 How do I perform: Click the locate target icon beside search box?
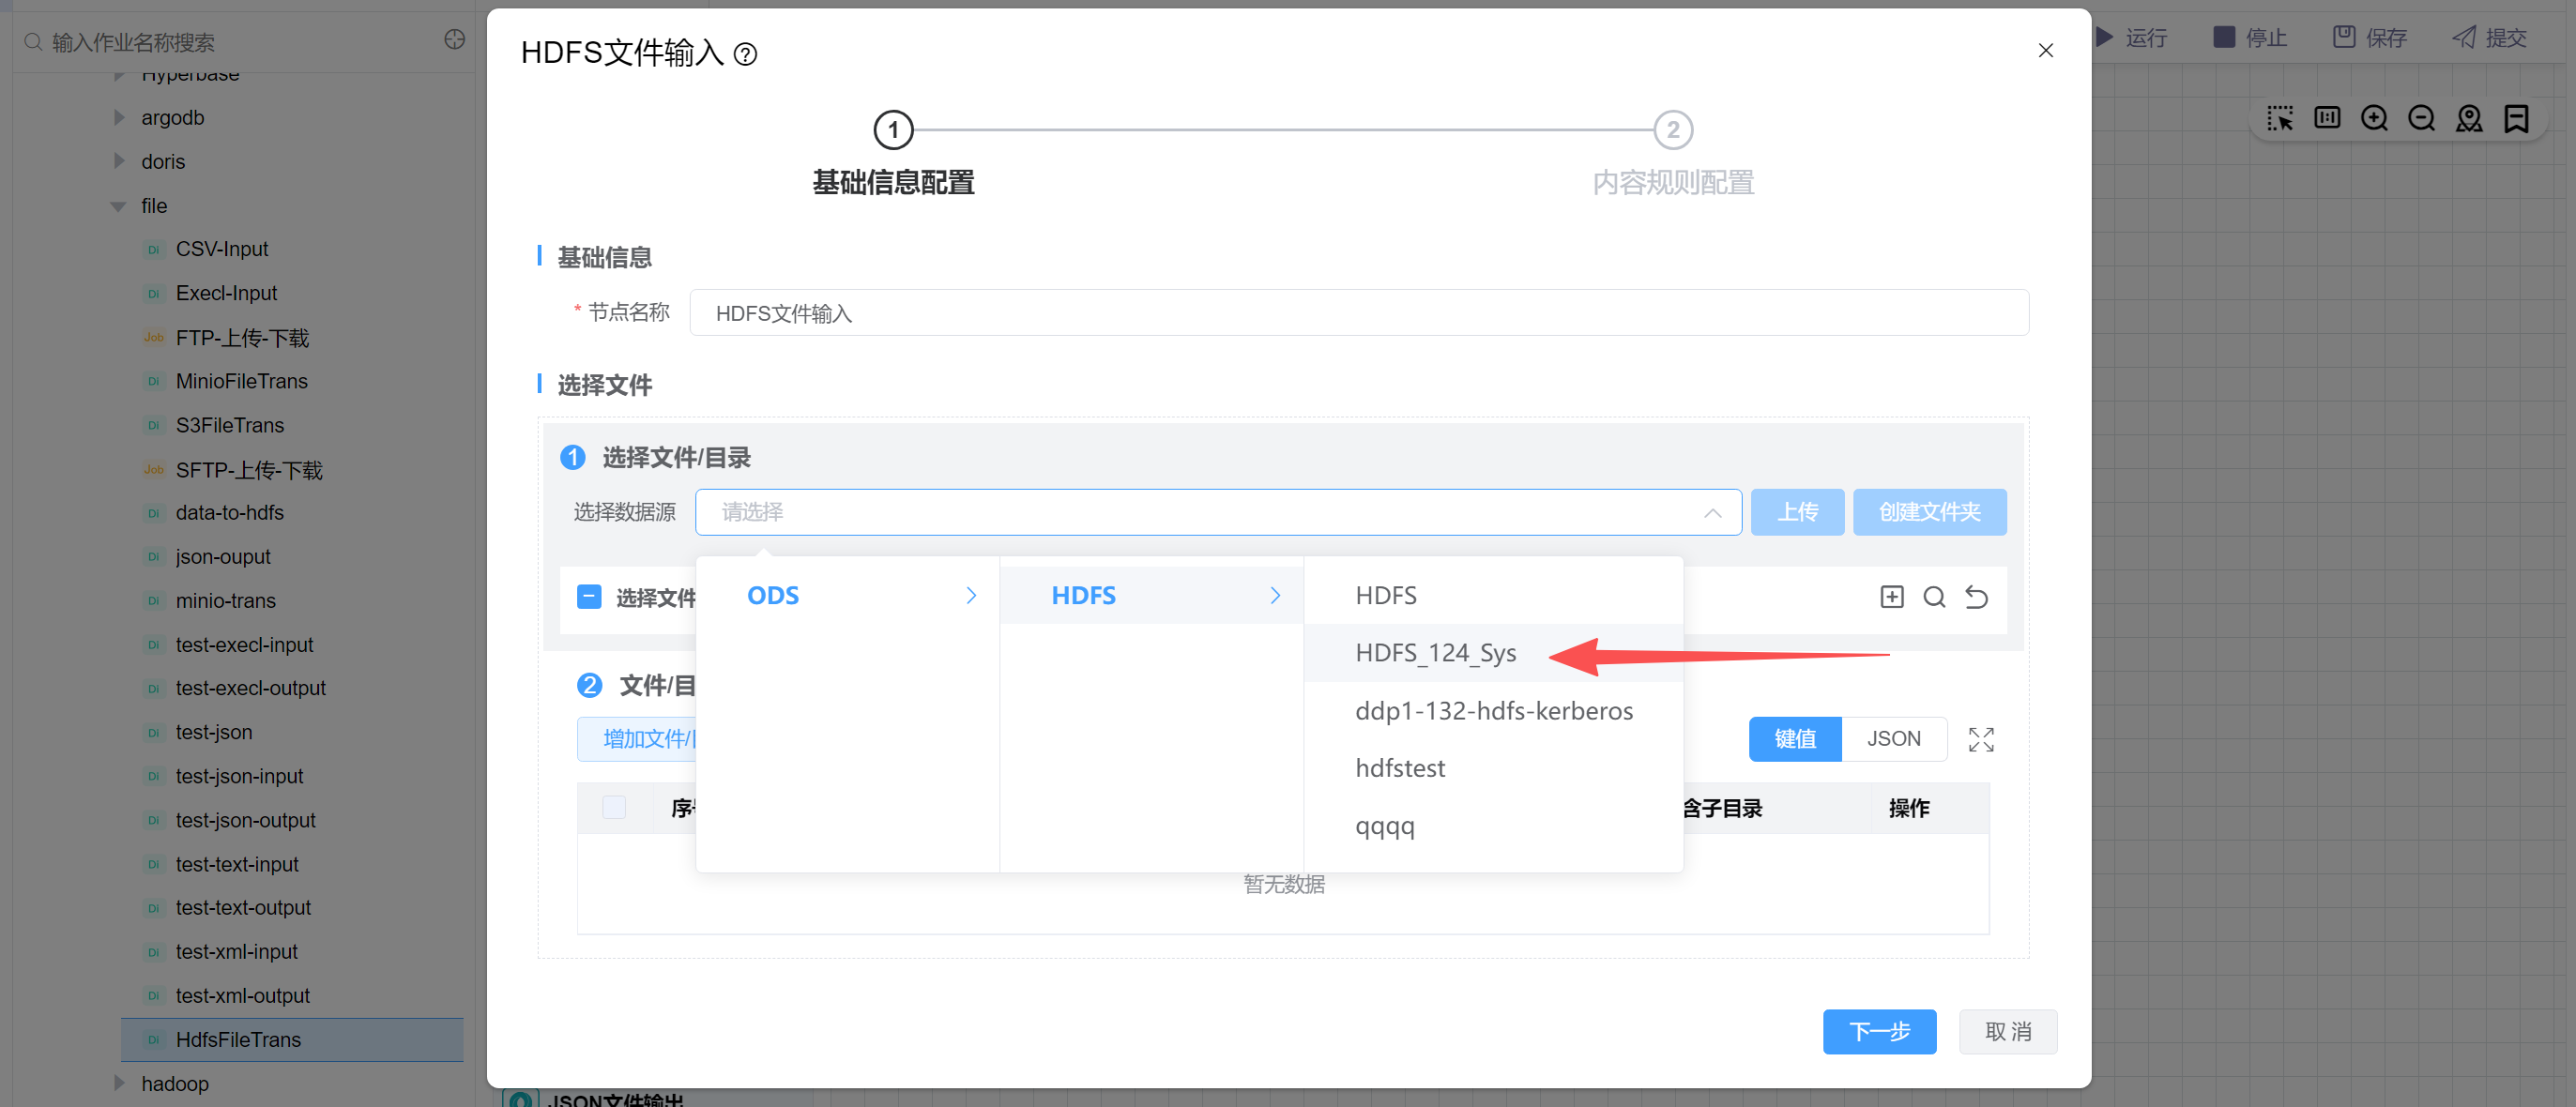click(x=454, y=40)
